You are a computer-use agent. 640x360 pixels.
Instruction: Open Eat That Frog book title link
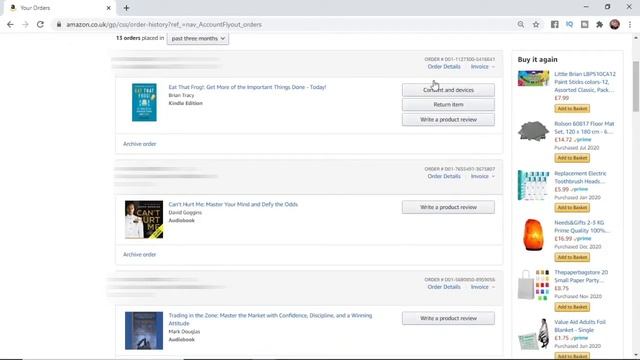point(247,87)
